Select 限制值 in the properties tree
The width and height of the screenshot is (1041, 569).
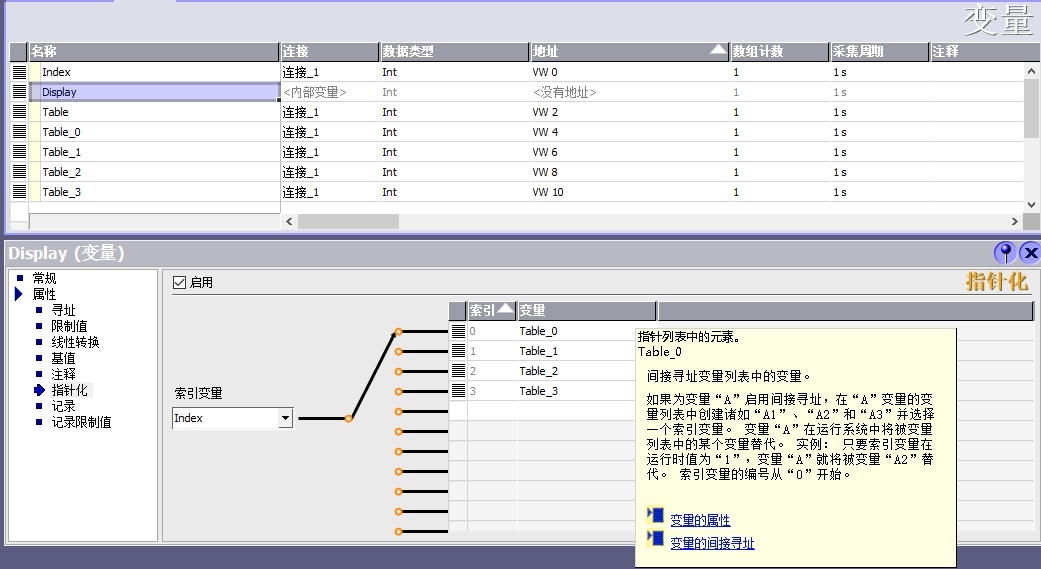tap(69, 326)
